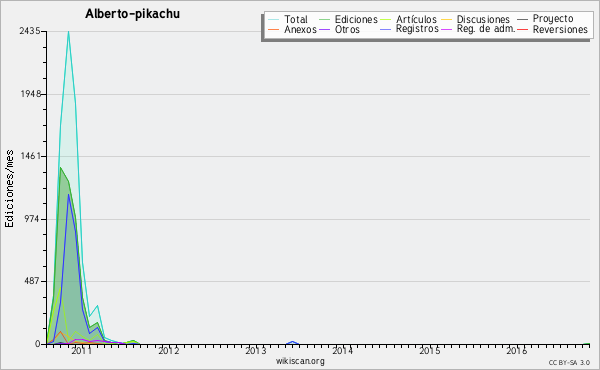
Task: Select the Reversiones legend entry
Action: click(x=560, y=29)
